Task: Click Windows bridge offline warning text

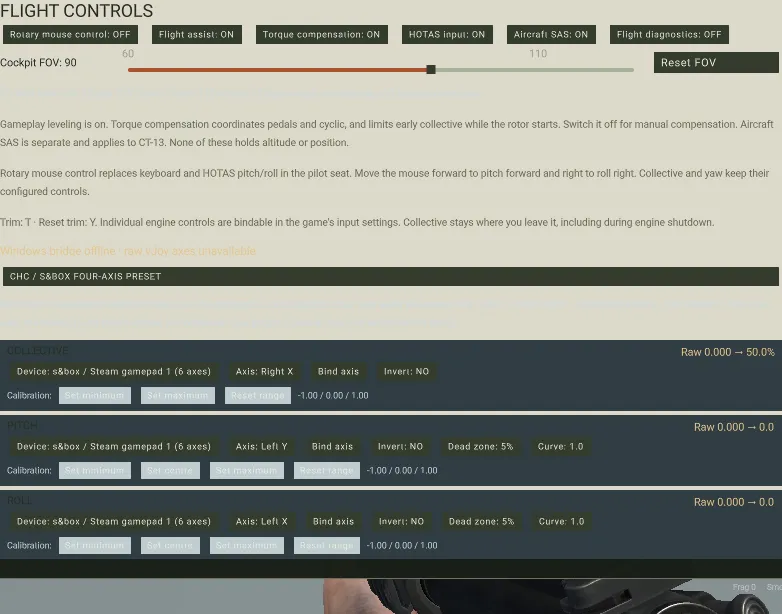Action: click(128, 251)
